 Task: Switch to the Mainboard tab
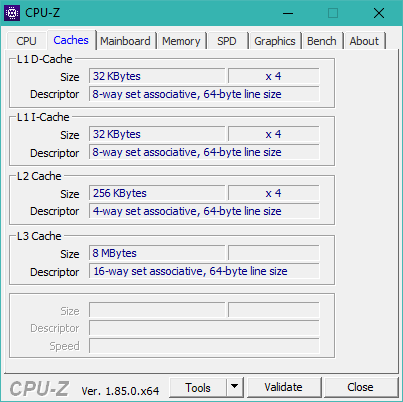[125, 41]
